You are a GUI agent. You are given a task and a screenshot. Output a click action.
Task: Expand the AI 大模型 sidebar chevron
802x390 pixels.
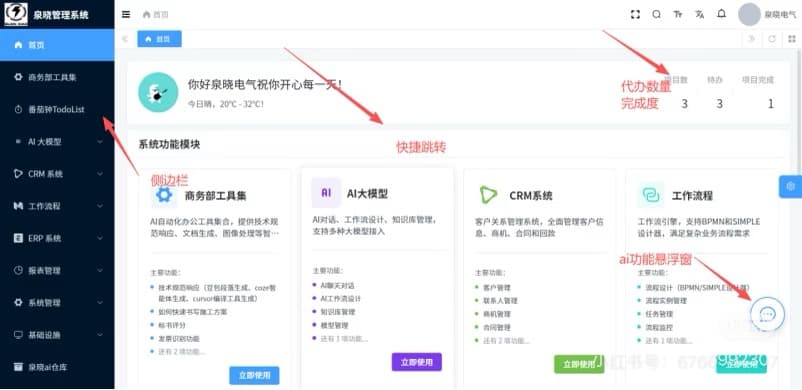click(x=100, y=142)
